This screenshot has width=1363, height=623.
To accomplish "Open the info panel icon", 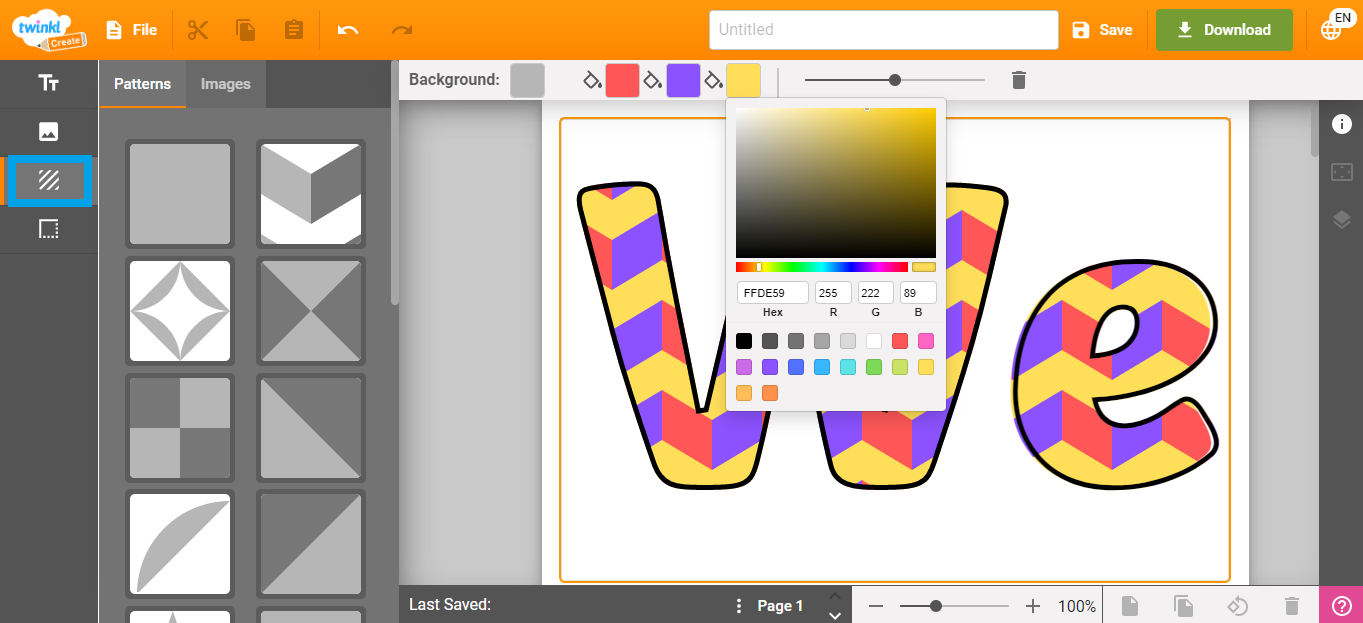I will coord(1341,124).
